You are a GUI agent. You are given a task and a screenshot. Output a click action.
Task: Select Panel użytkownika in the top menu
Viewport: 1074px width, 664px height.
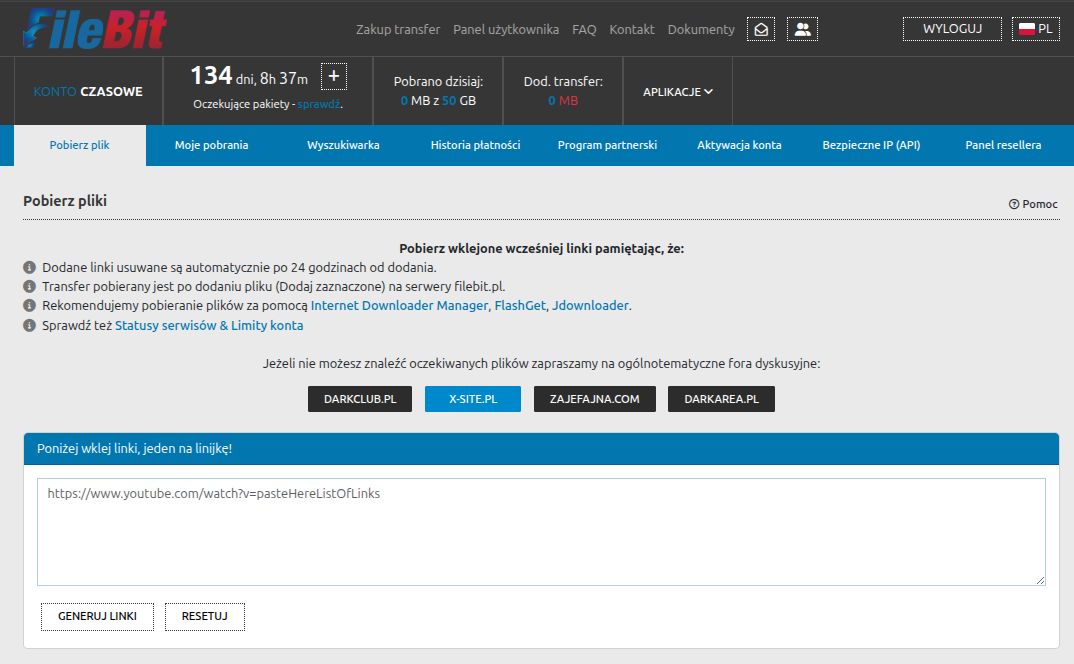[505, 30]
